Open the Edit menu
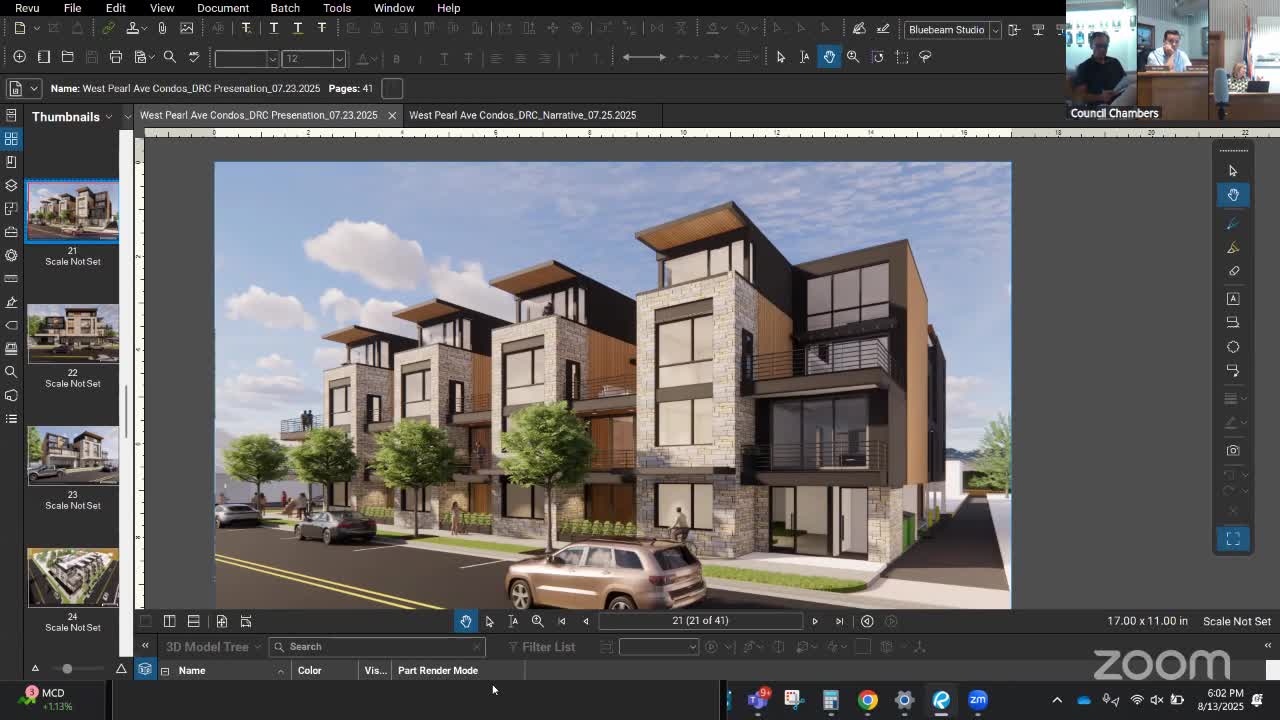This screenshot has height=720, width=1280. click(x=116, y=8)
